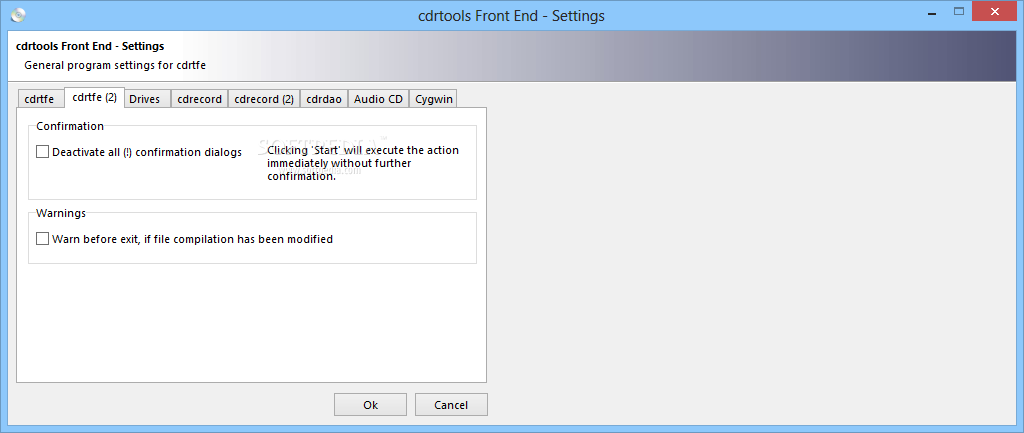This screenshot has width=1024, height=433.
Task: Click the Warnings group label
Action: click(61, 213)
